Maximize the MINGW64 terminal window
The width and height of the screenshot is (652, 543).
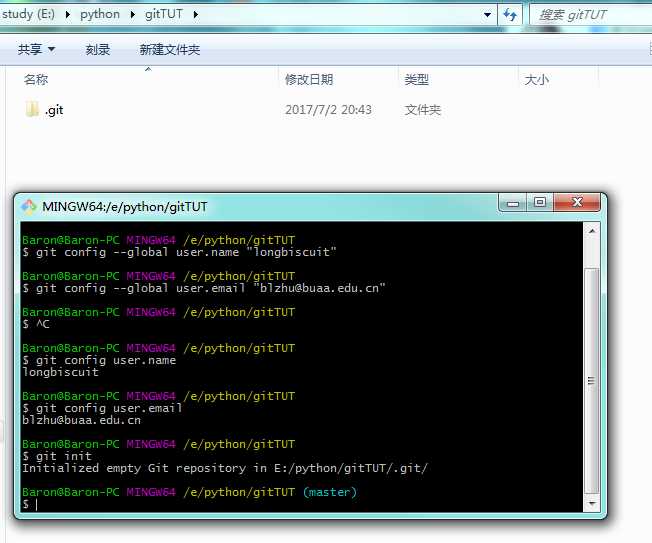click(540, 202)
